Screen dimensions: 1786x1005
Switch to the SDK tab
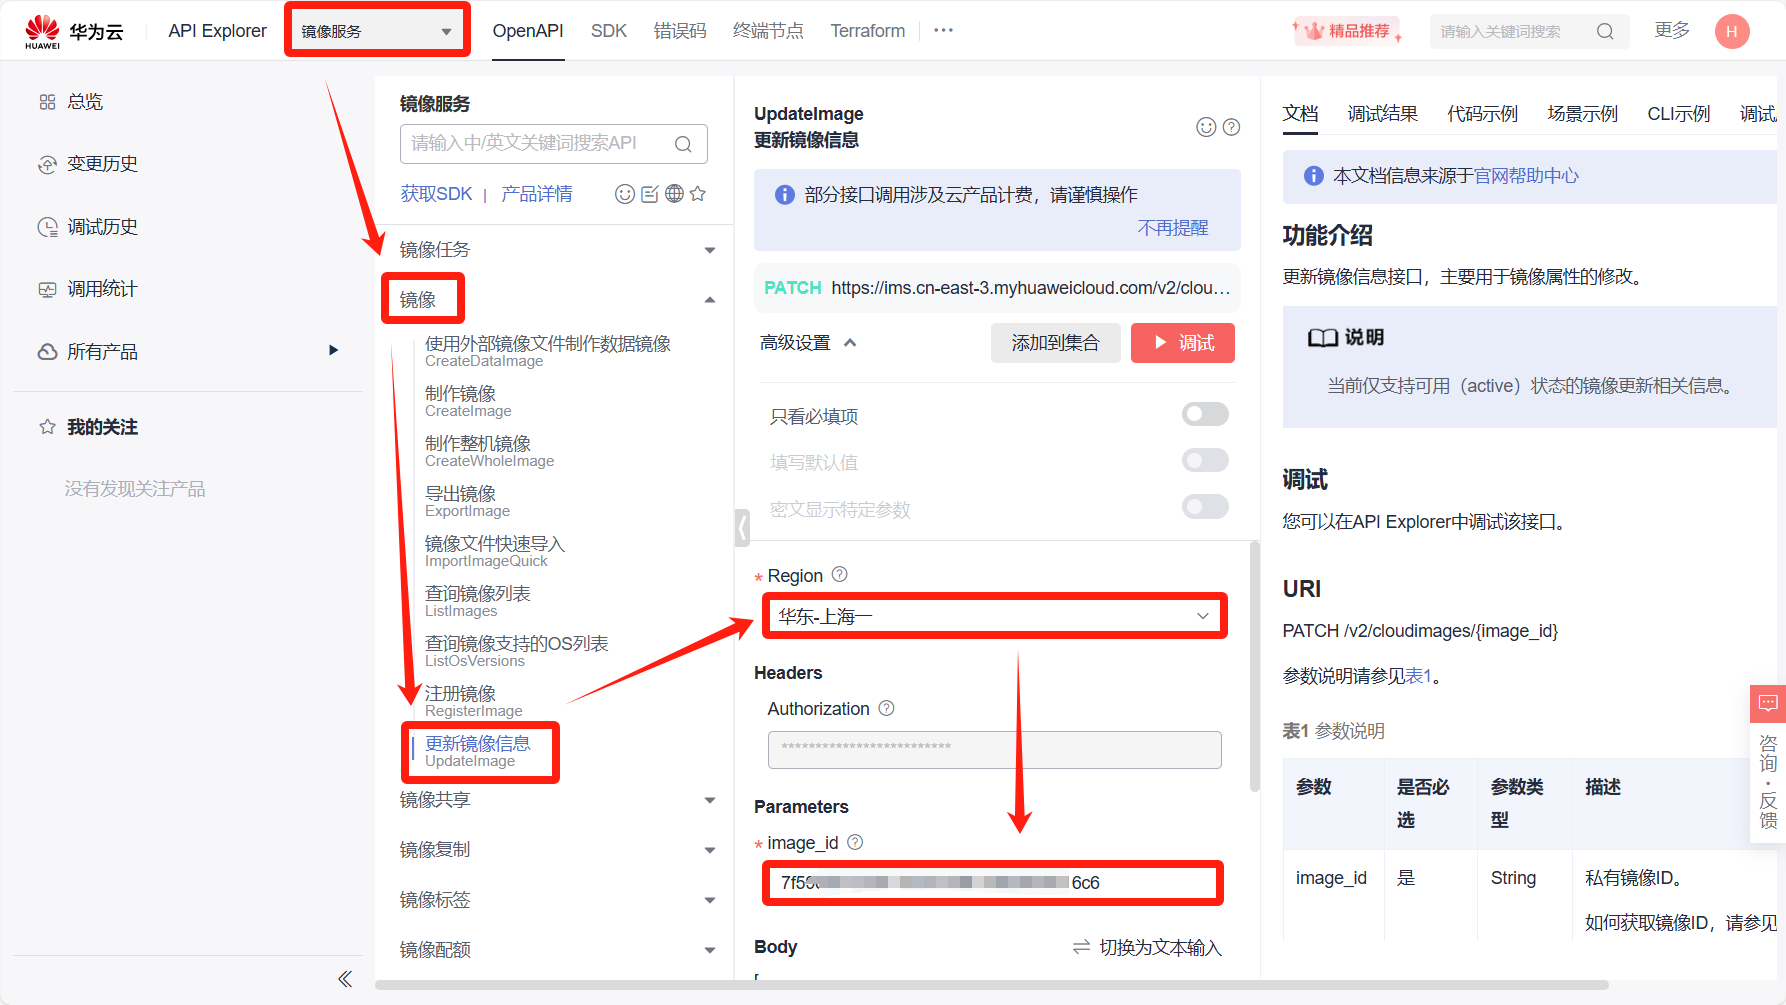point(608,31)
